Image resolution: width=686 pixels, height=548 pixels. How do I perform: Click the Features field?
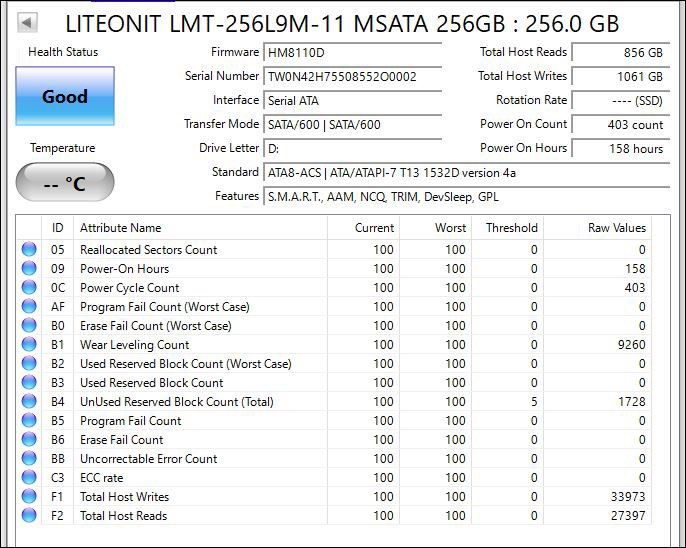click(466, 197)
